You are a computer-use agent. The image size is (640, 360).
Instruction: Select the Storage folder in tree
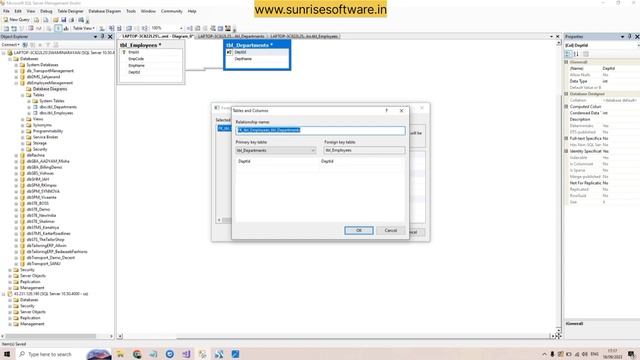coord(40,143)
